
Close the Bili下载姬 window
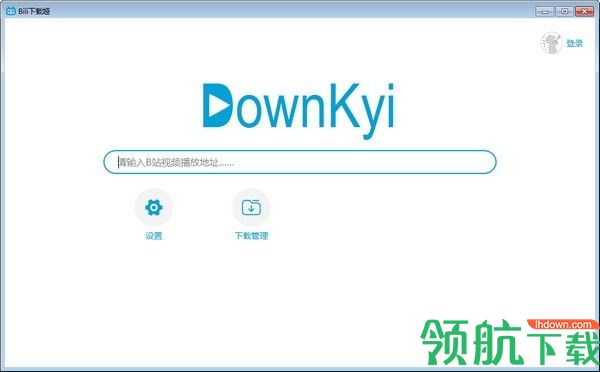(x=585, y=11)
